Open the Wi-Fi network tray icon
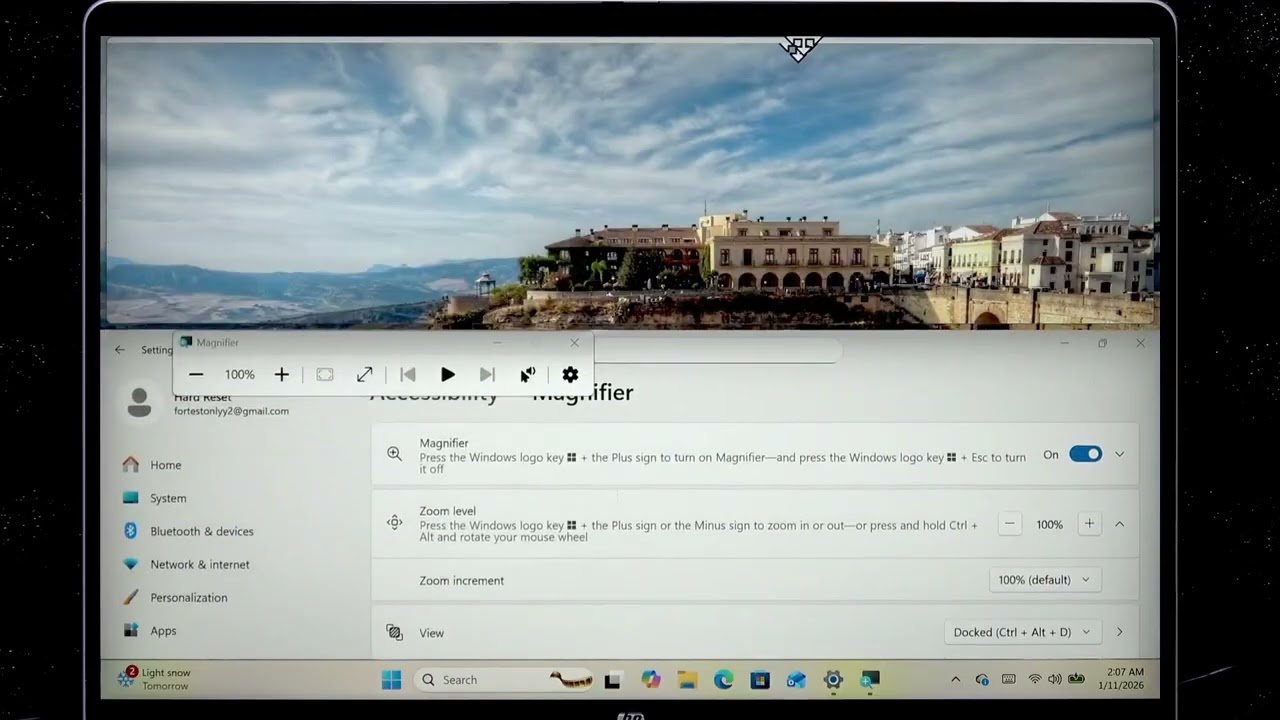 1034,680
